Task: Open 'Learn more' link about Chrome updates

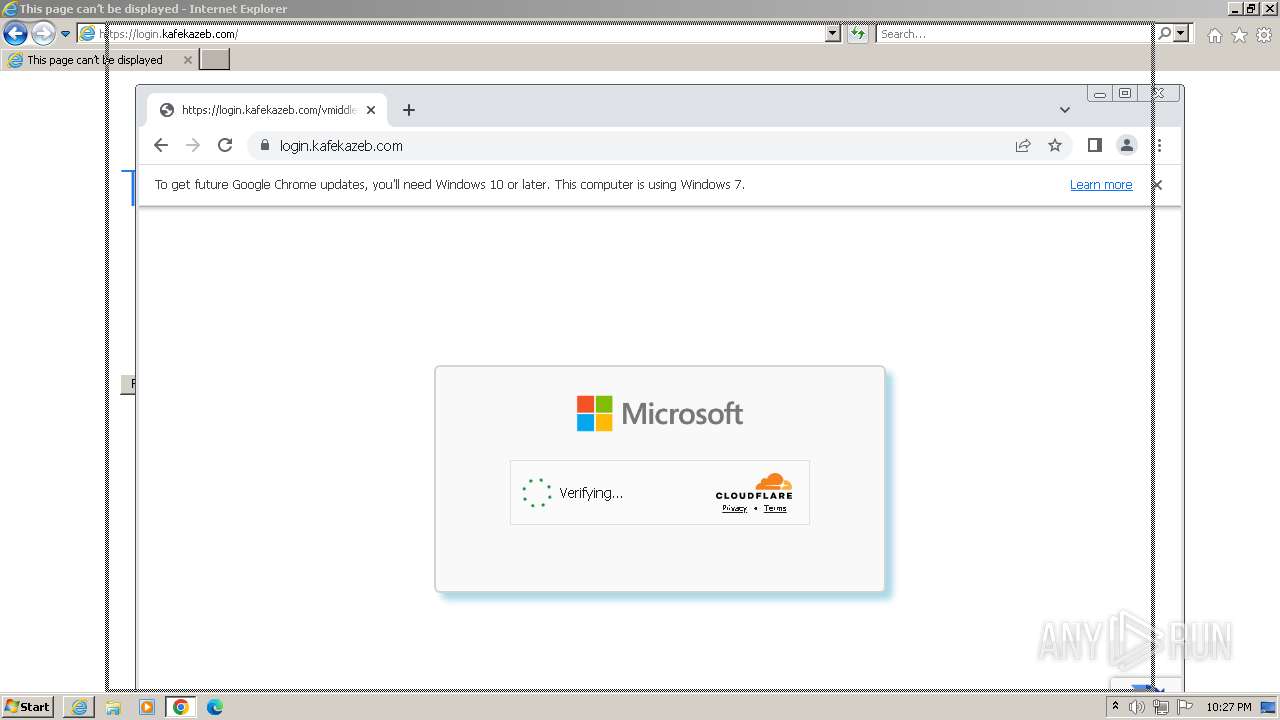Action: (1101, 185)
